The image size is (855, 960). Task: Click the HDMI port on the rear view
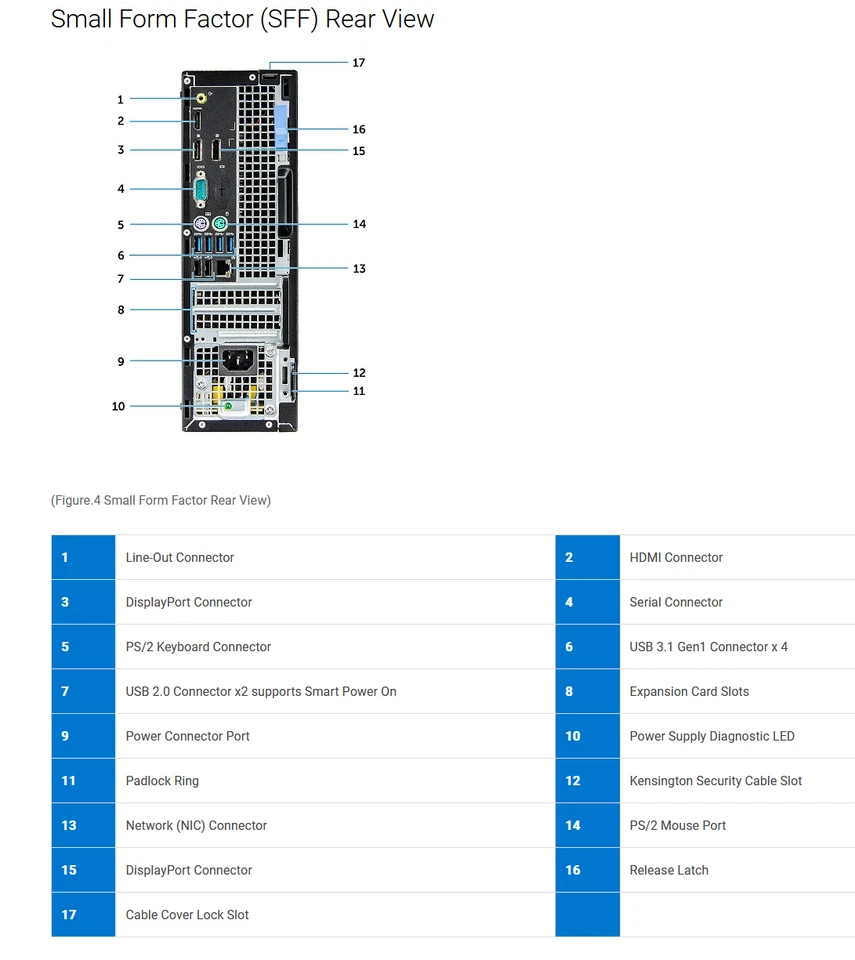pyautogui.click(x=197, y=119)
